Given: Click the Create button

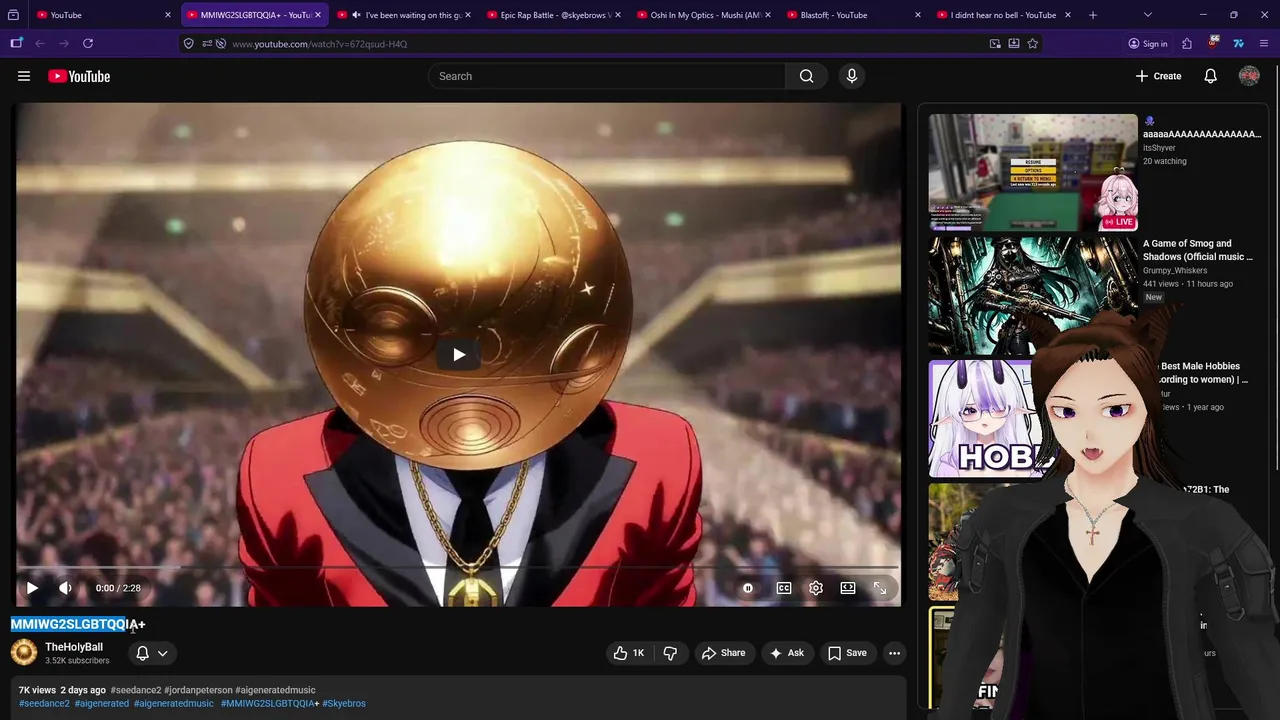Looking at the screenshot, I should [x=1158, y=76].
